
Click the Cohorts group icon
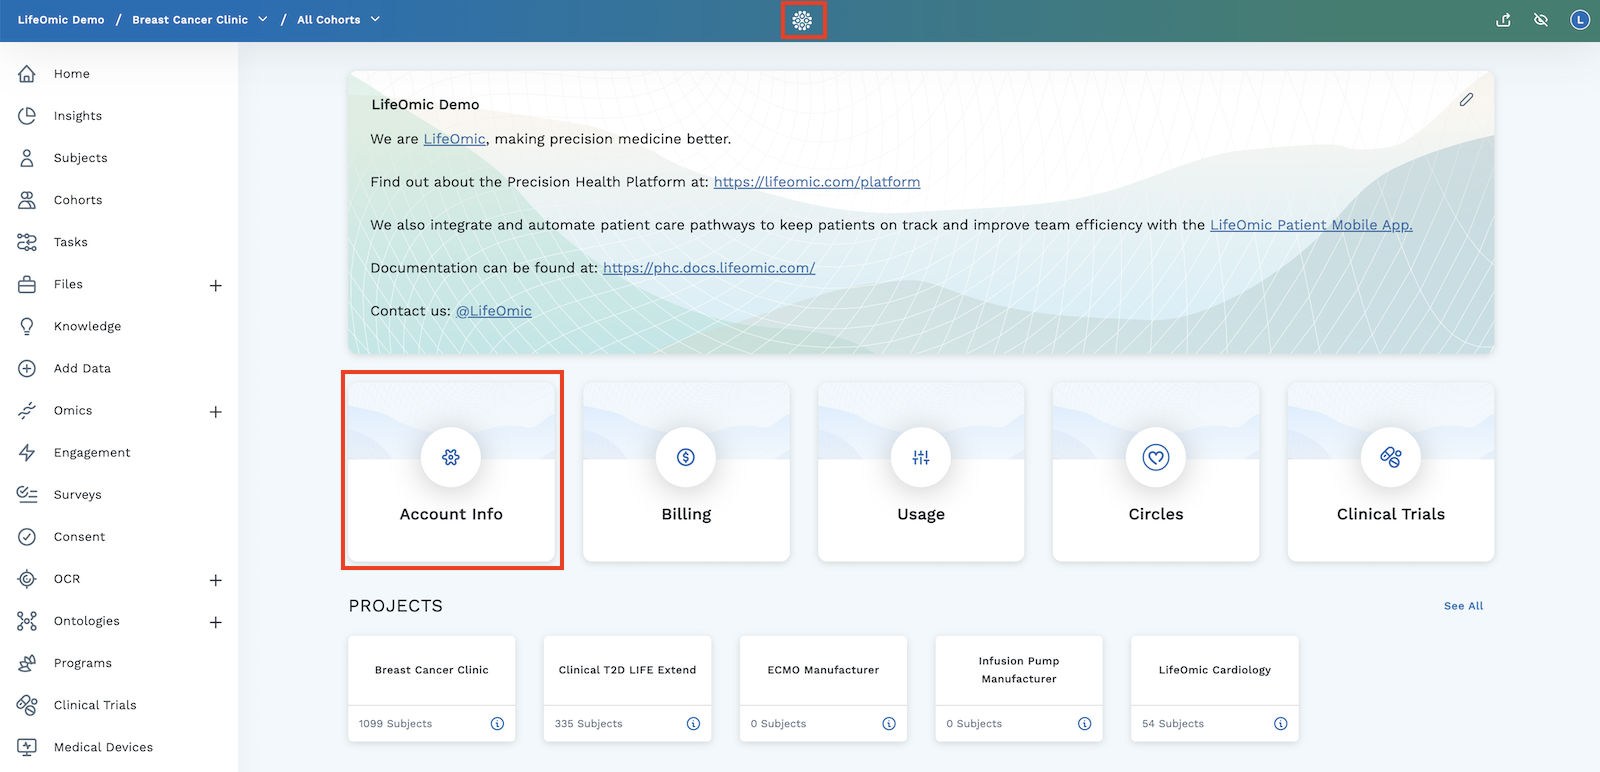point(27,200)
